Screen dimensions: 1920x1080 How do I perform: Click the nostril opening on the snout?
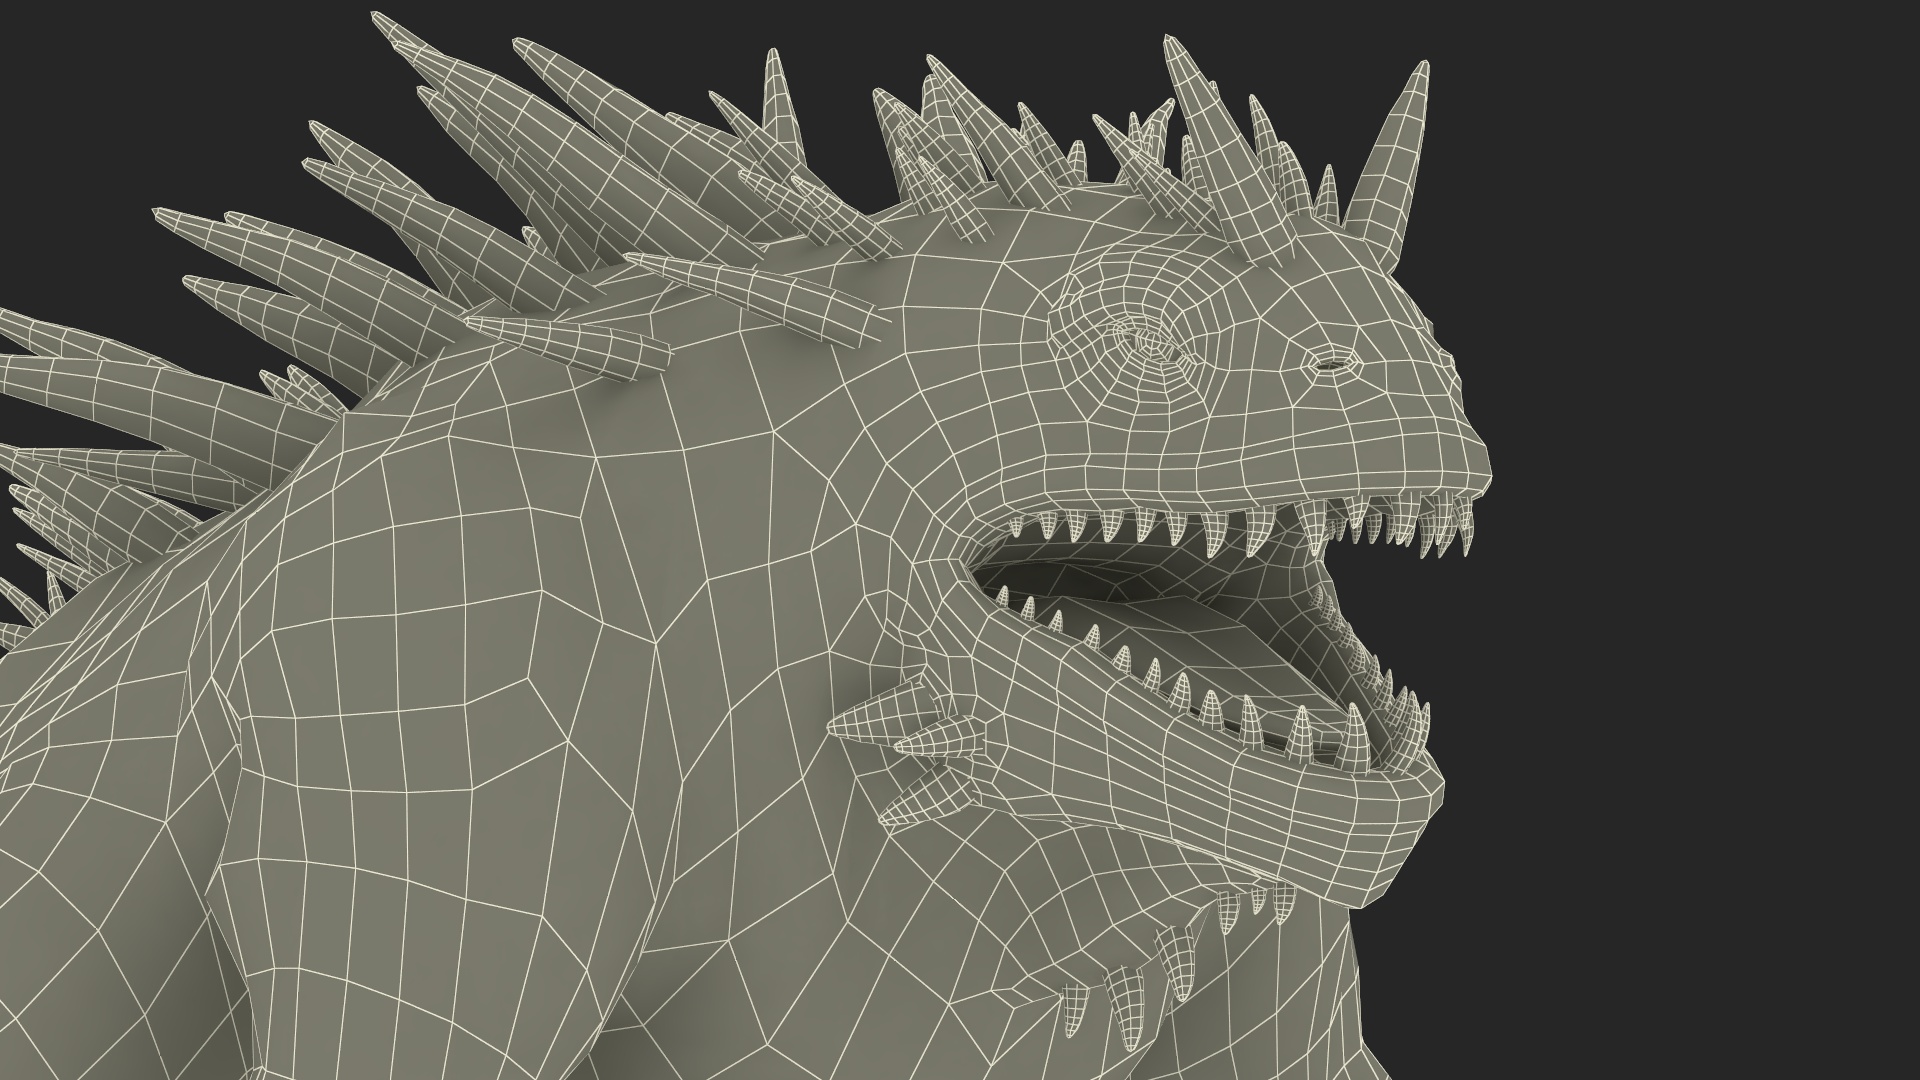click(1331, 364)
